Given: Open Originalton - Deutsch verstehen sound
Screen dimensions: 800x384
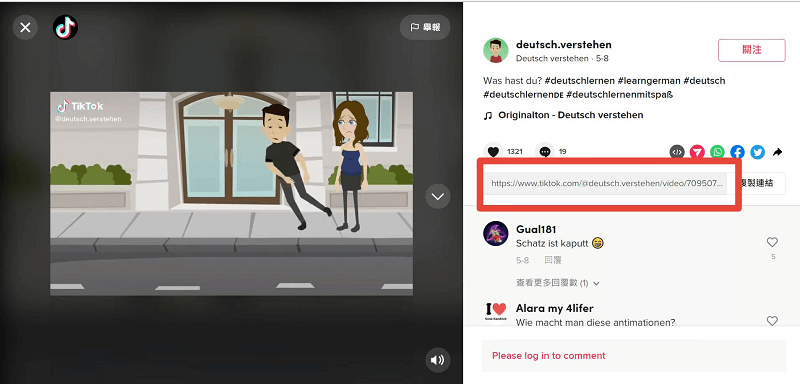Looking at the screenshot, I should click(x=563, y=115).
